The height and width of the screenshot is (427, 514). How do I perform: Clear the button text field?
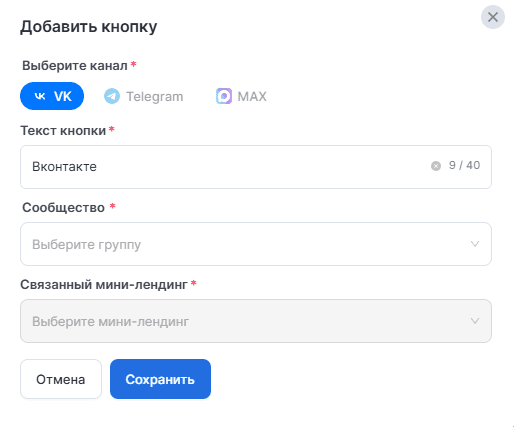pyautogui.click(x=436, y=166)
